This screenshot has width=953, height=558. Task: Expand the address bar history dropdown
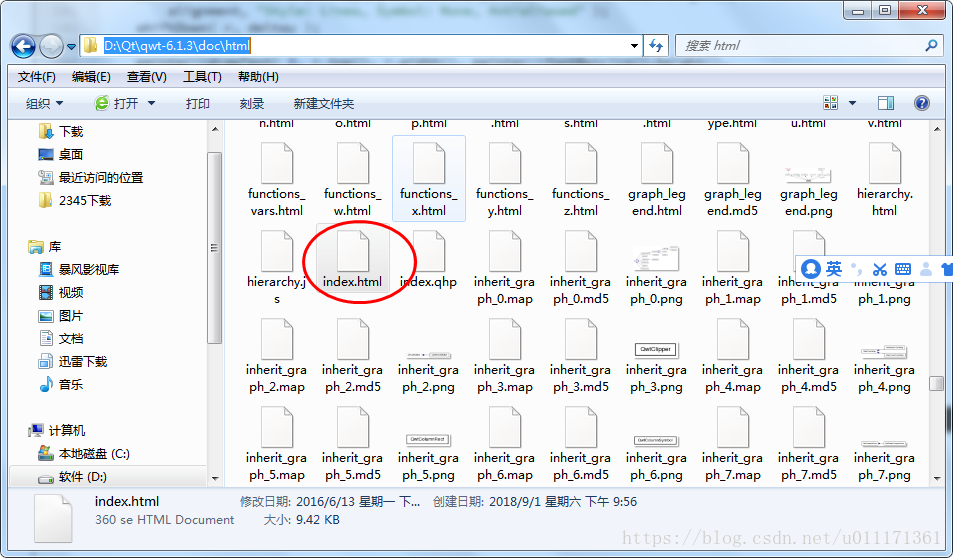pos(635,46)
